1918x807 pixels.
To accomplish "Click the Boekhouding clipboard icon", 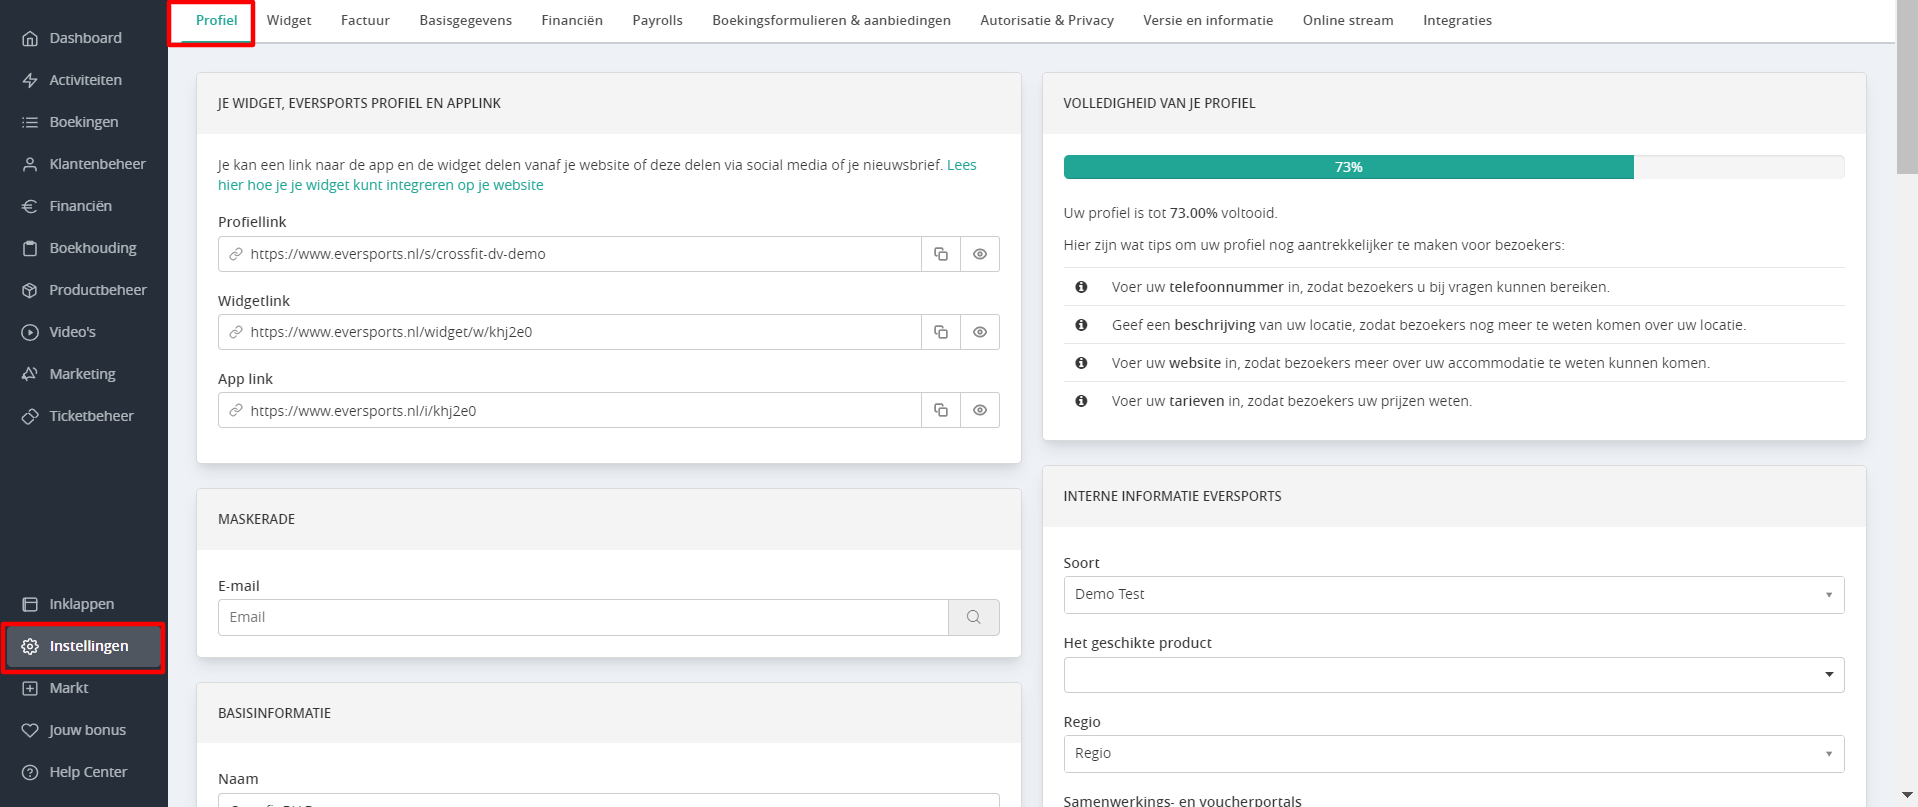I will tap(30, 248).
